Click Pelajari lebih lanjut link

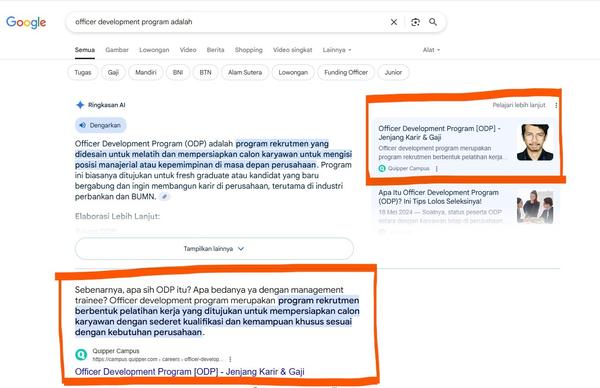(519, 105)
